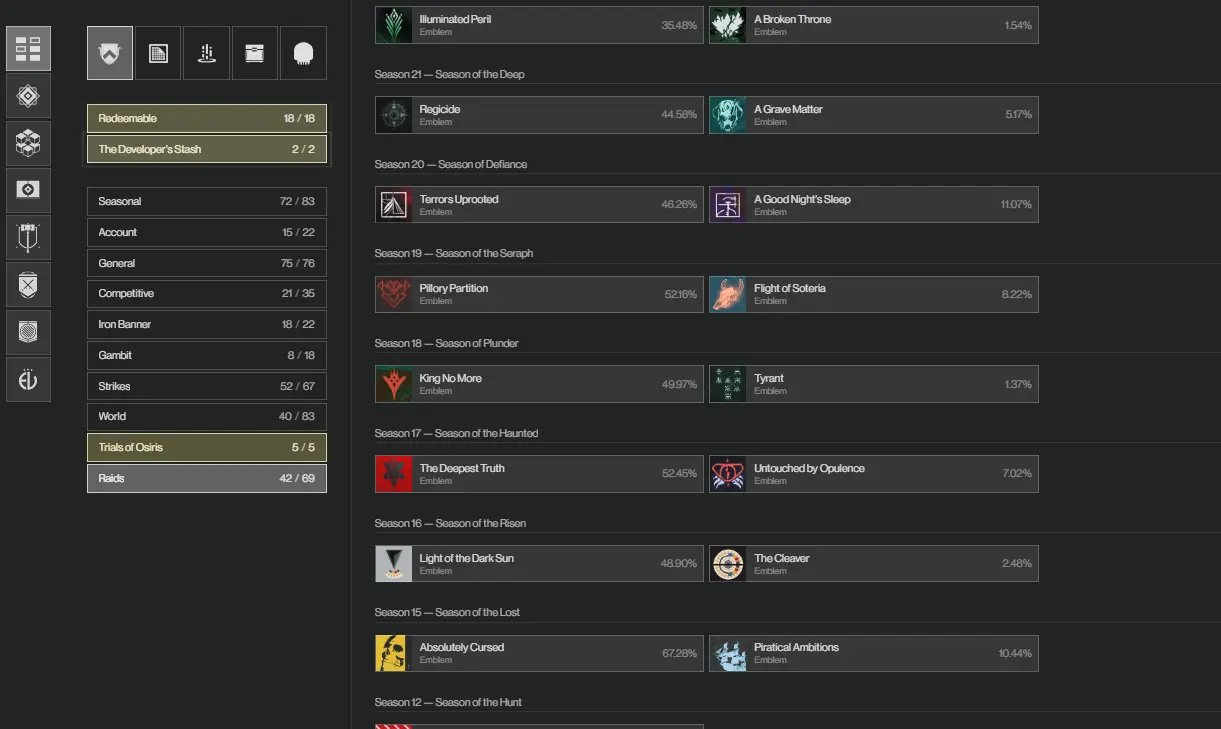Click the Flight of Soteria emblem icon
This screenshot has height=729, width=1221.
click(x=728, y=294)
